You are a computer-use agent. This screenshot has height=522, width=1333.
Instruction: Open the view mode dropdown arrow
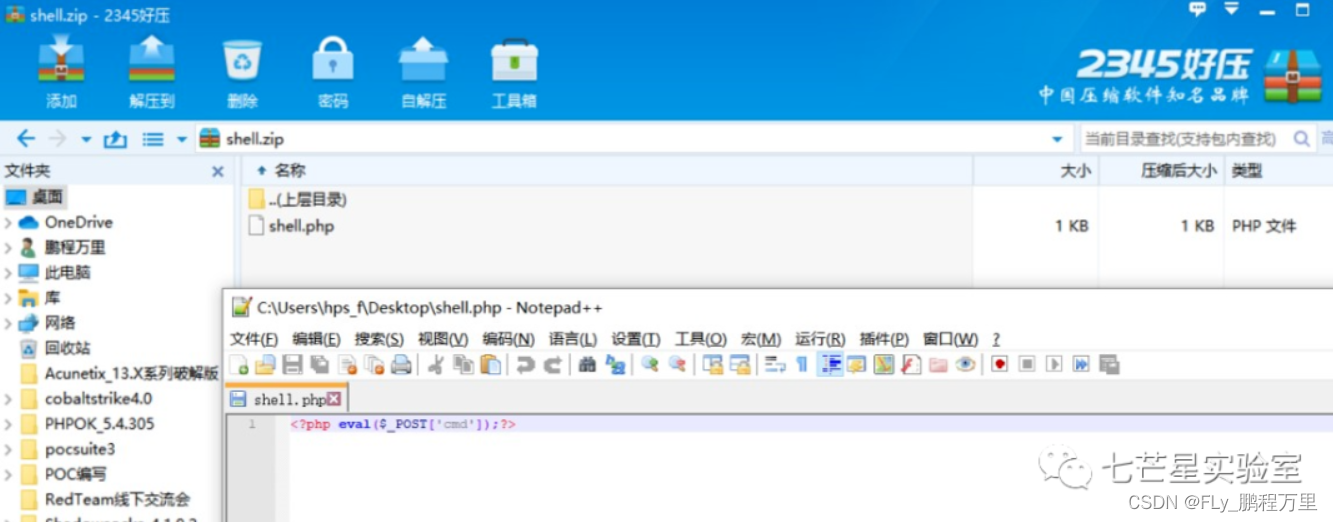click(181, 139)
